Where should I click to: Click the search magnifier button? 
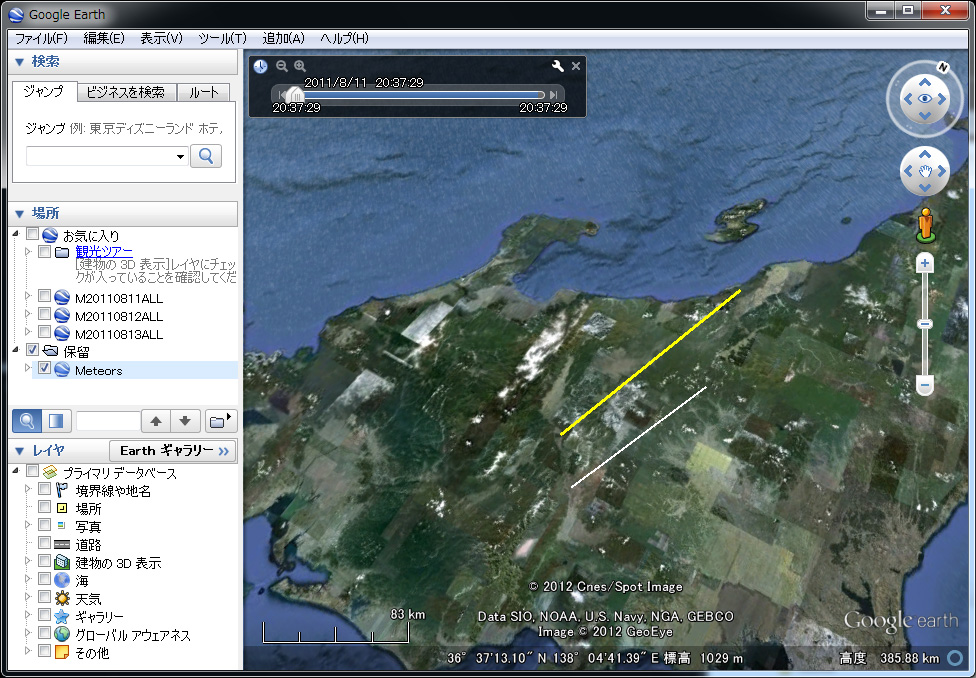click(x=206, y=156)
